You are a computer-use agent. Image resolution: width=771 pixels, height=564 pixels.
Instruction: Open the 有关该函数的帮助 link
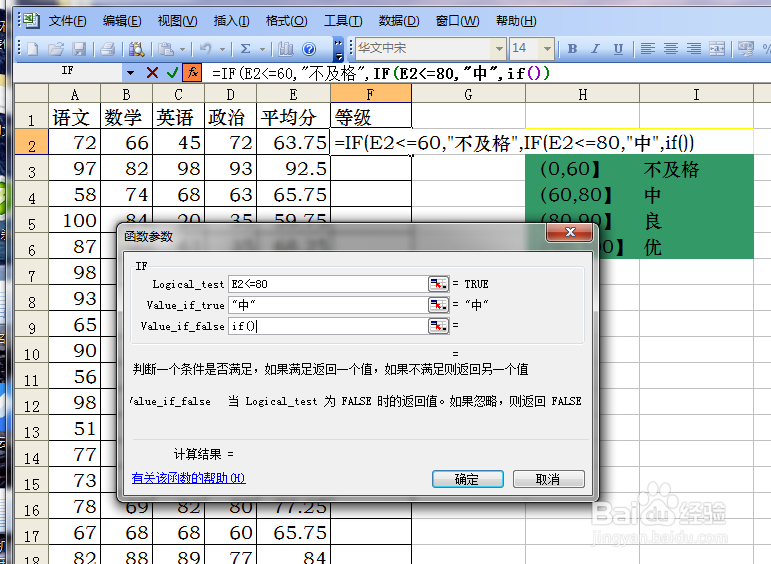point(188,477)
